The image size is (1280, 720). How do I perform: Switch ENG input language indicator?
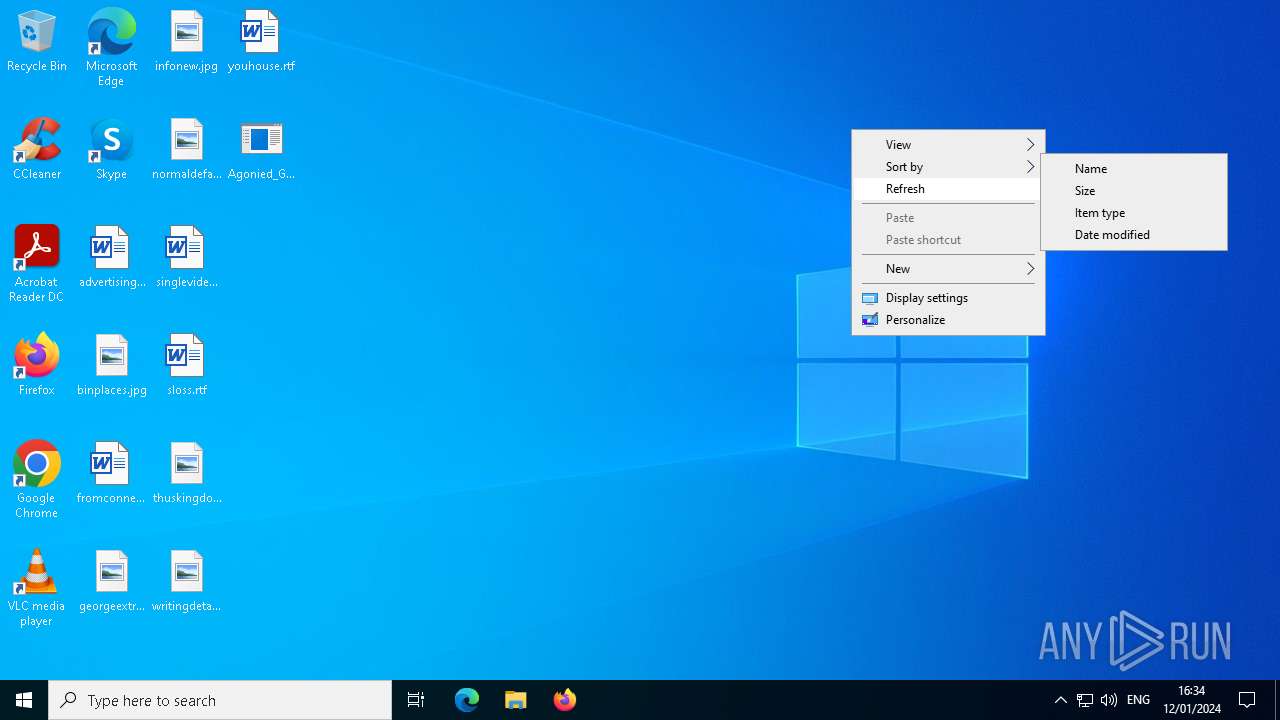pos(1138,700)
